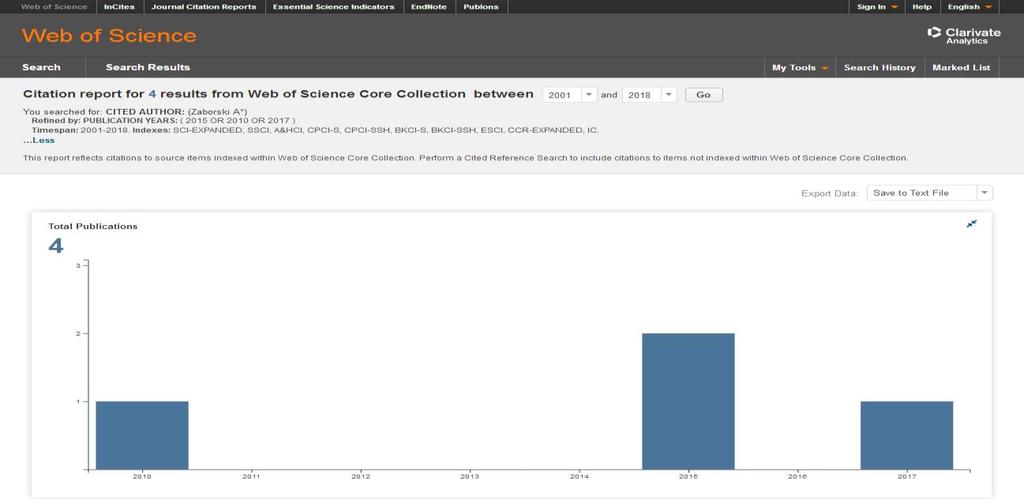Switch to the EndNote tab

tap(428, 7)
